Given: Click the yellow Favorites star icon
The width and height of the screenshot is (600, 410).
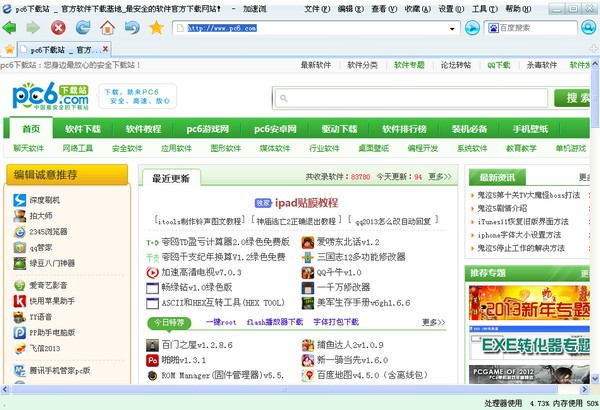Looking at the screenshot, I should [x=156, y=27].
